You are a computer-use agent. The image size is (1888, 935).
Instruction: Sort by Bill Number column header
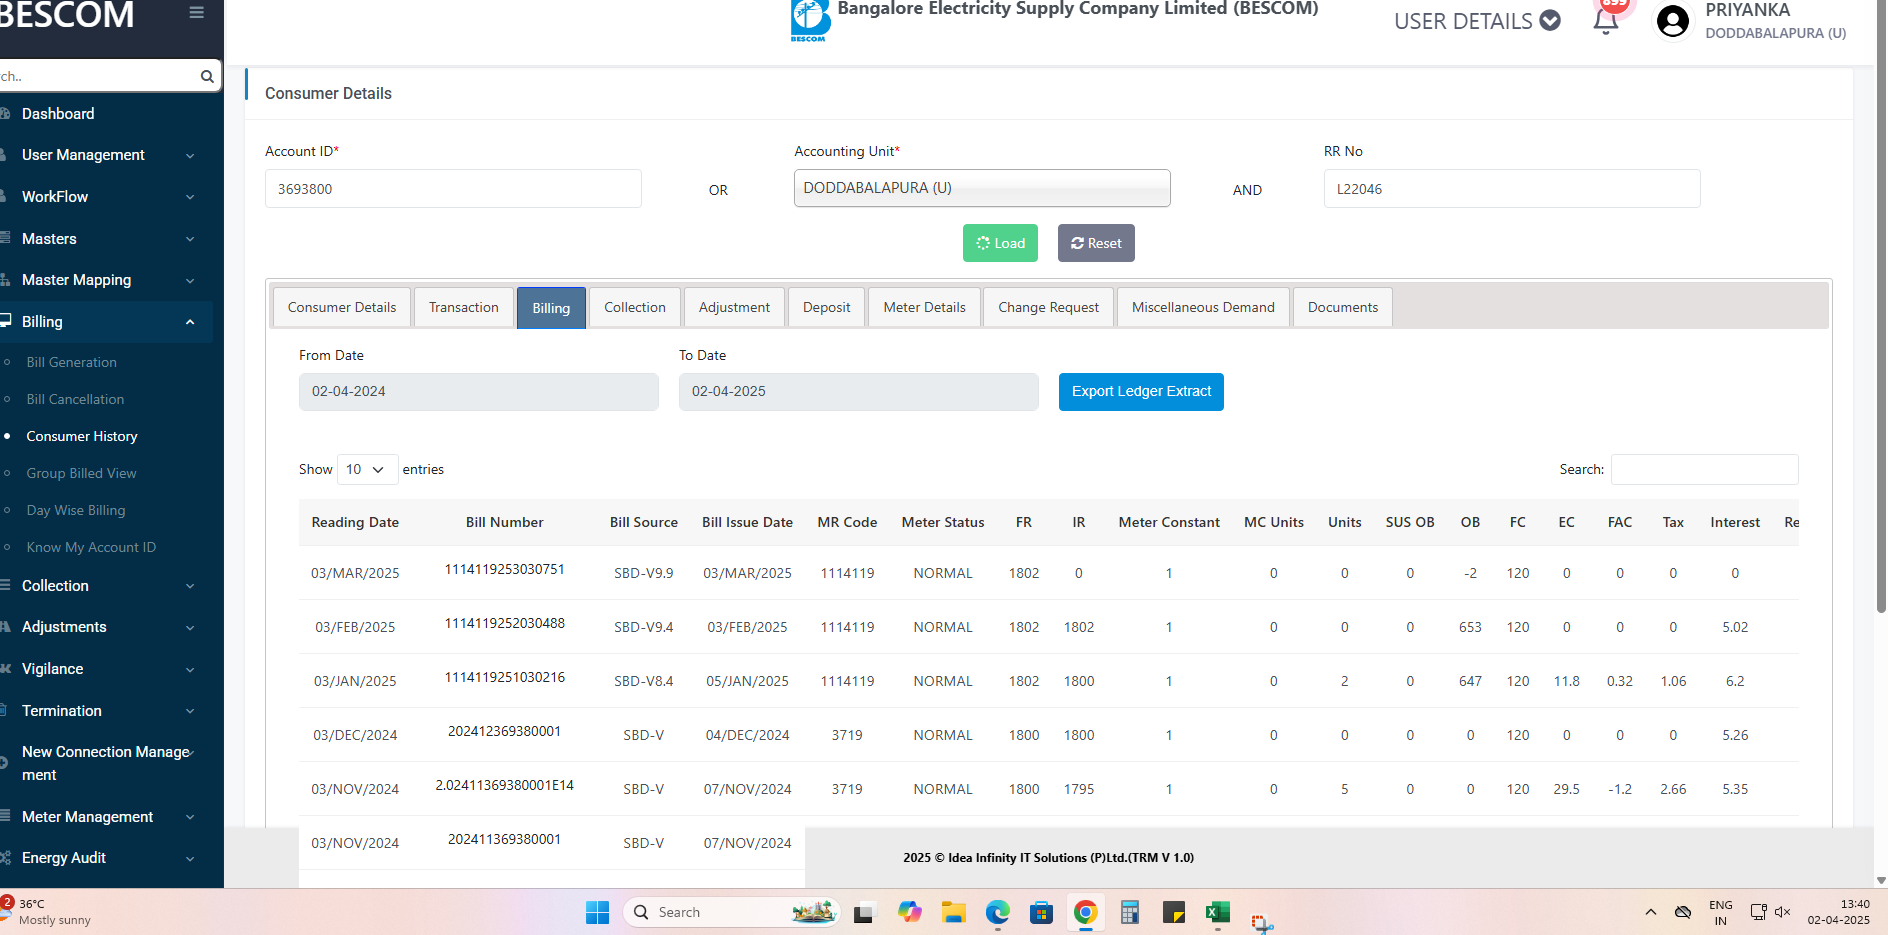pyautogui.click(x=505, y=522)
